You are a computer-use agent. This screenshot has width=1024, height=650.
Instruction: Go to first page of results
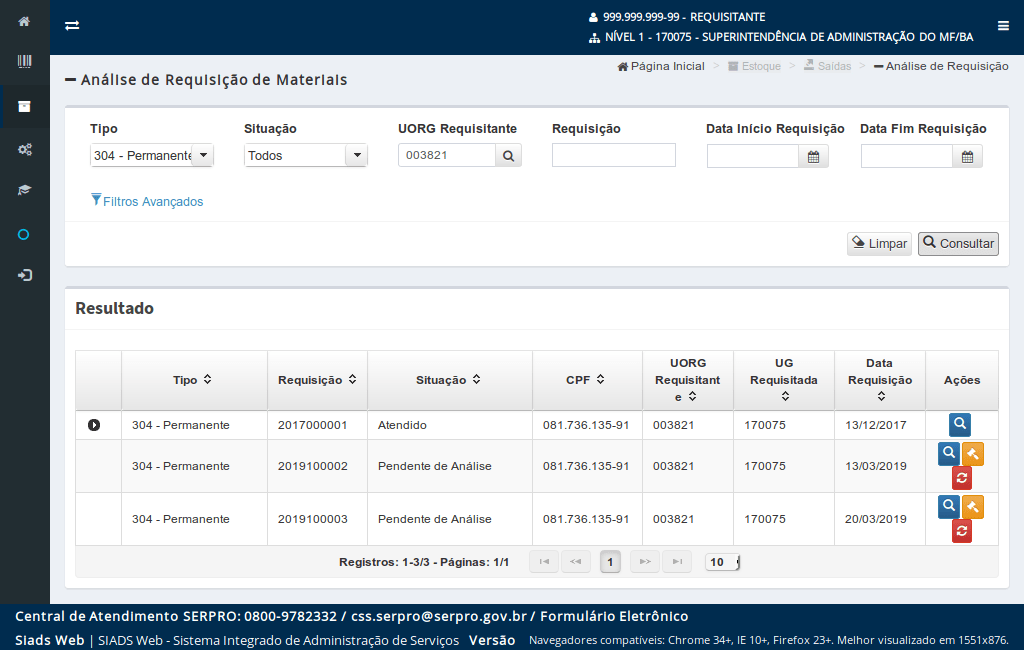coord(544,562)
